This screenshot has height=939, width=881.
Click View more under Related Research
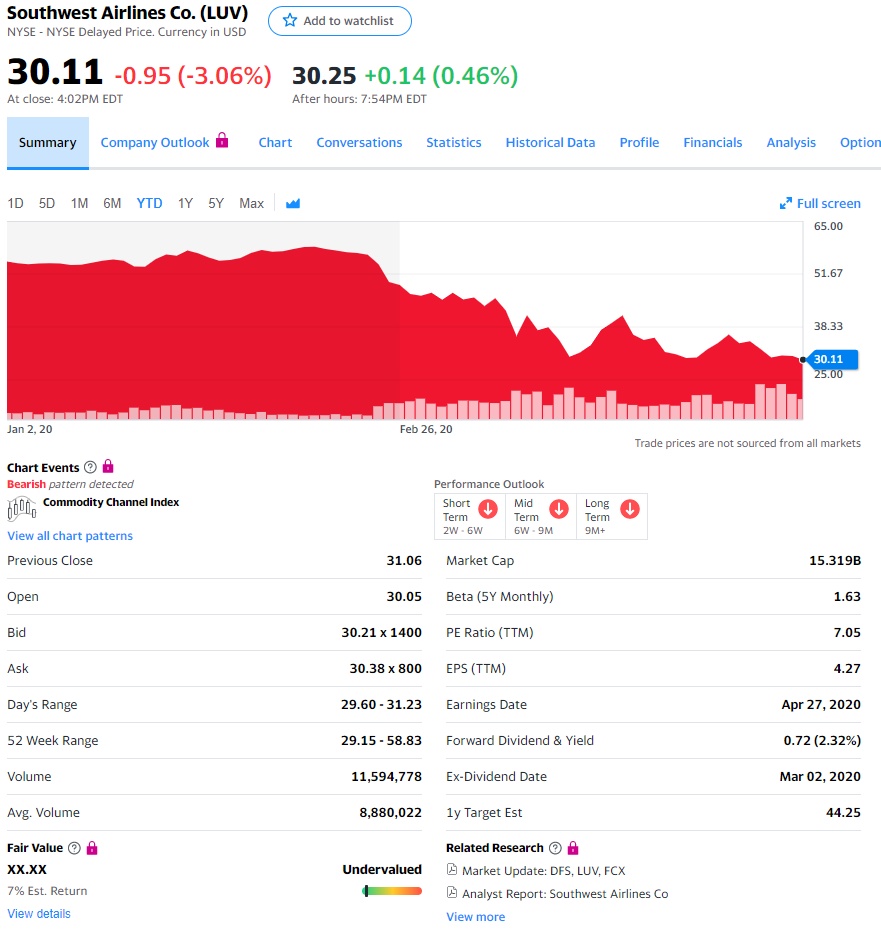coord(476,917)
